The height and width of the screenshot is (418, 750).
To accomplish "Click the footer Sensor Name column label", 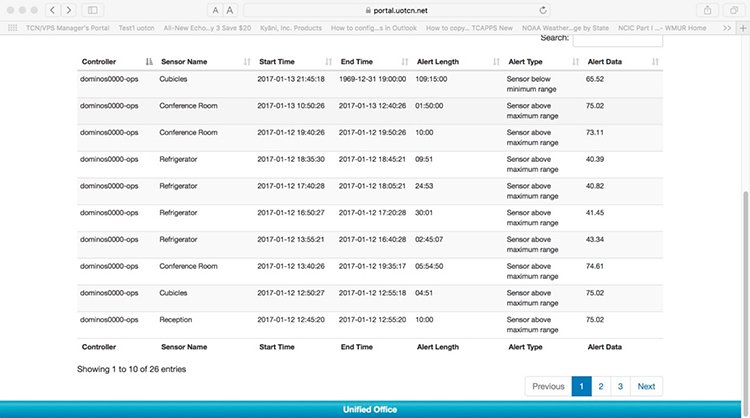I will click(184, 347).
